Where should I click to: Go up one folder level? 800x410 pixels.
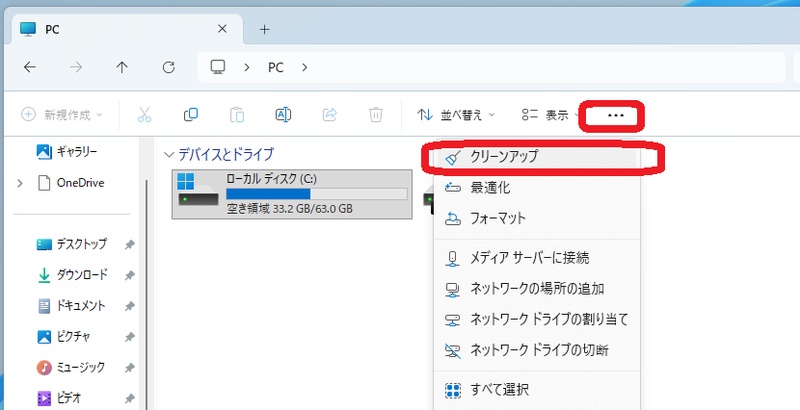click(121, 67)
